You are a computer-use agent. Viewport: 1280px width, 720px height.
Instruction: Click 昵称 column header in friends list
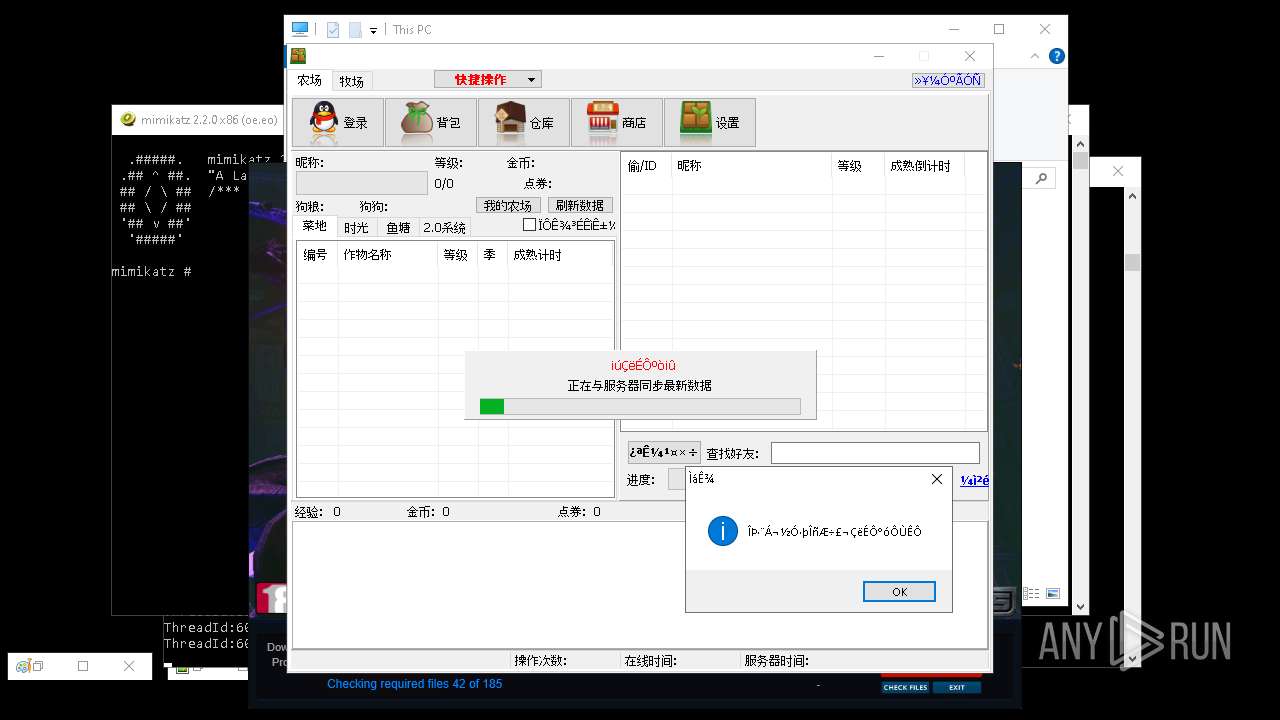752,165
